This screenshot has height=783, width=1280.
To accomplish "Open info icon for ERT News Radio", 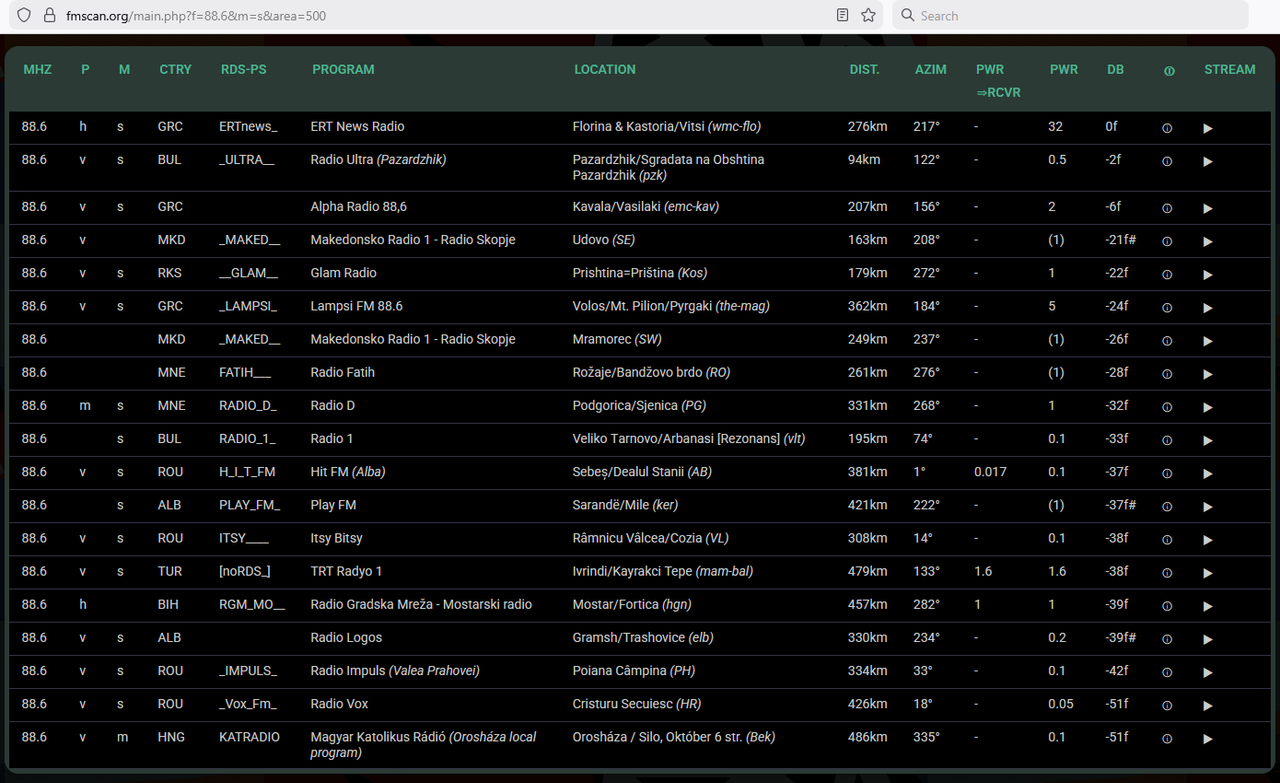I will (x=1167, y=129).
